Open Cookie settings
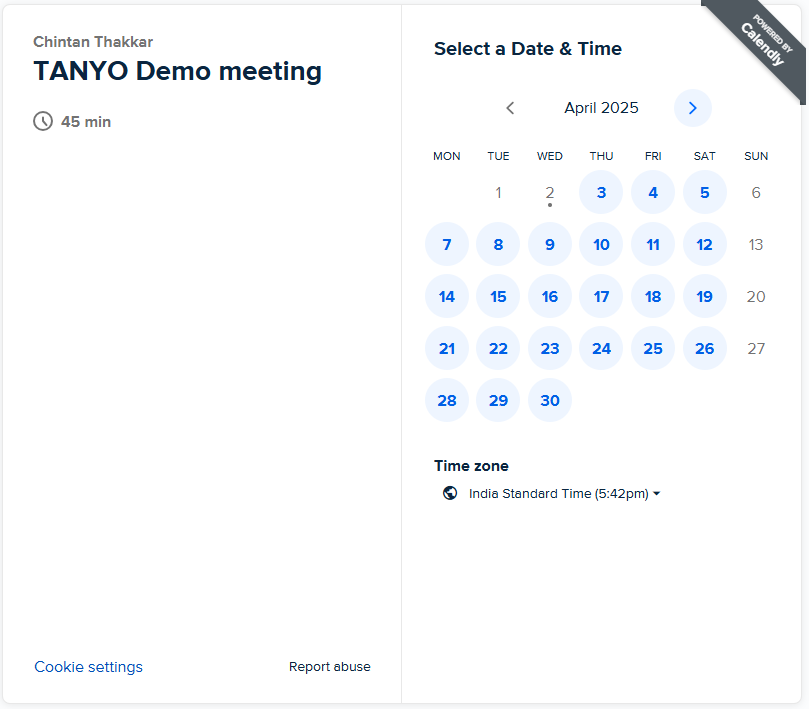 click(88, 667)
